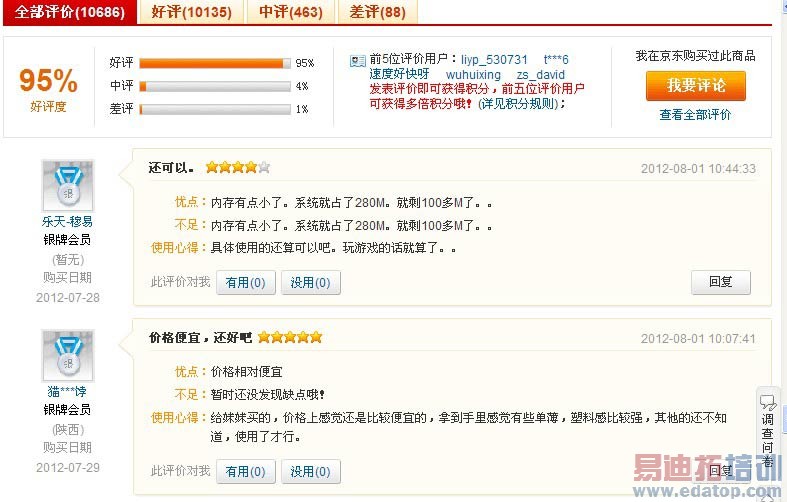Open user liyp_530731 profile link
The image size is (787, 502).
point(494,60)
